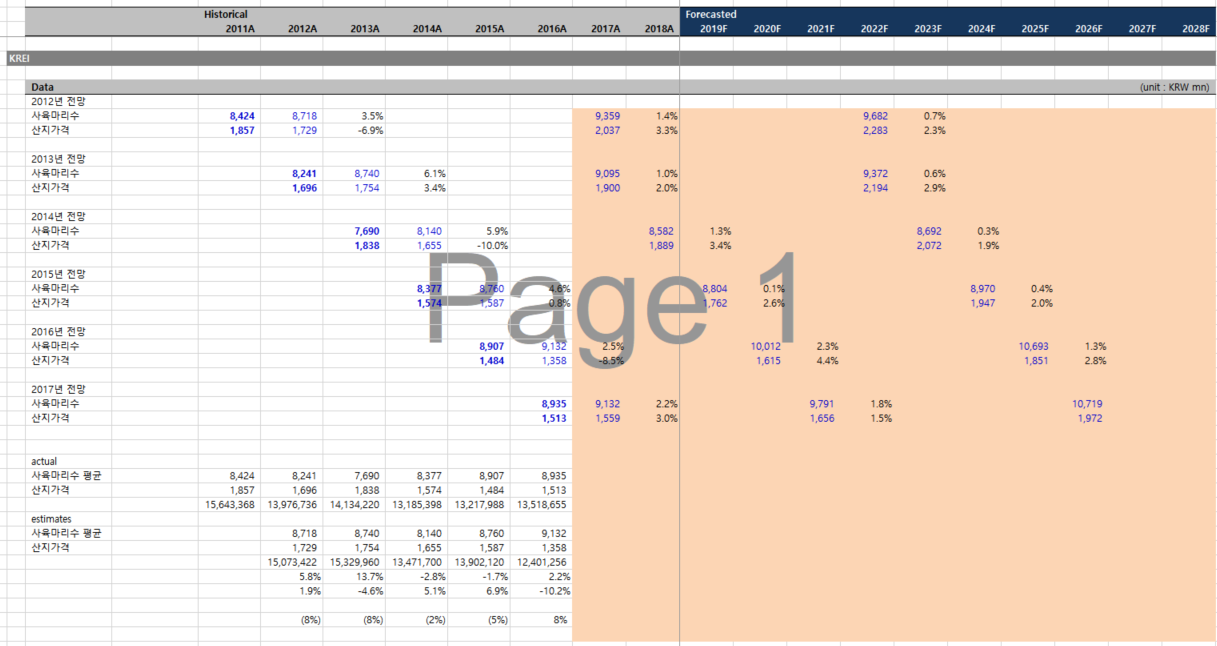Select the cell with value 12,401,256
Image resolution: width=1217 pixels, height=646 pixels.
pyautogui.click(x=542, y=562)
